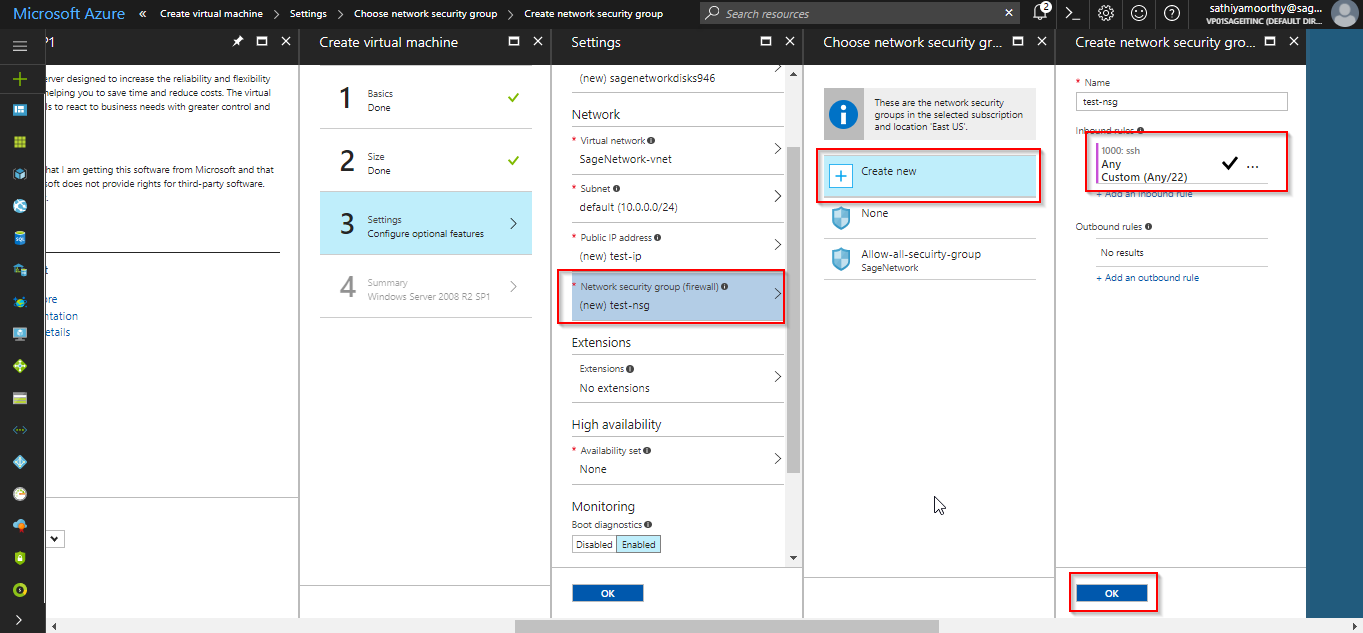Click the green plus New resource icon
The height and width of the screenshot is (633, 1363).
20,79
